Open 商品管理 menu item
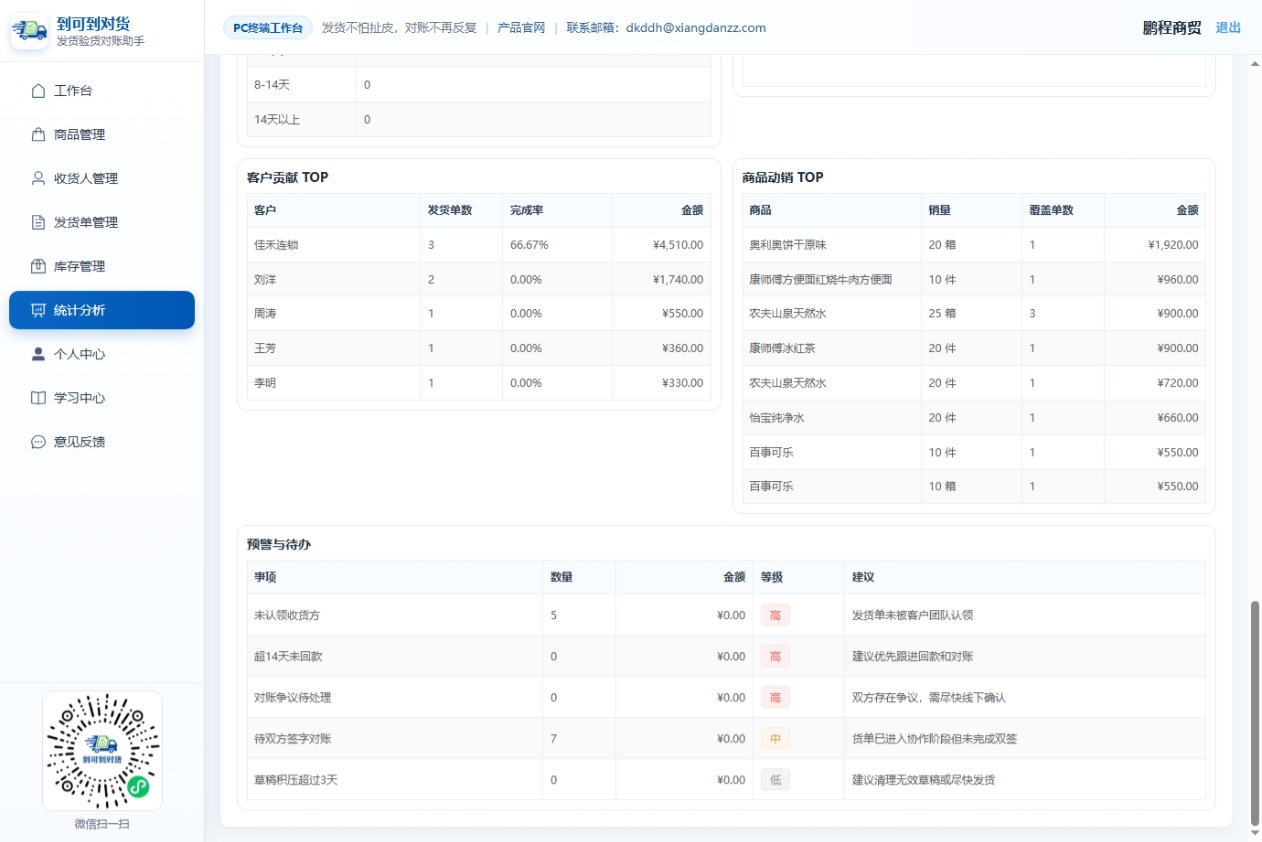 click(102, 135)
